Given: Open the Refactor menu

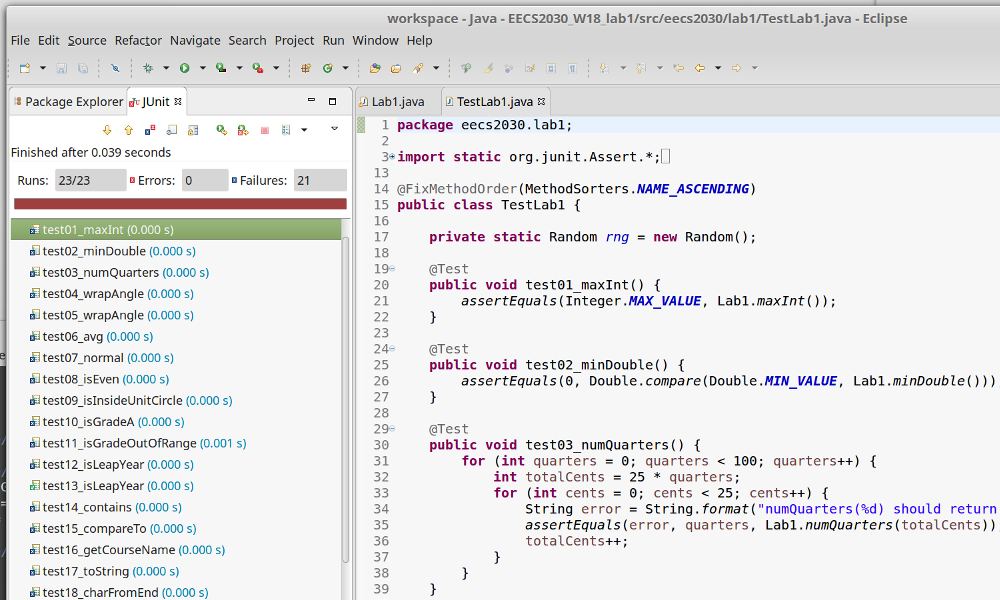Looking at the screenshot, I should [138, 40].
